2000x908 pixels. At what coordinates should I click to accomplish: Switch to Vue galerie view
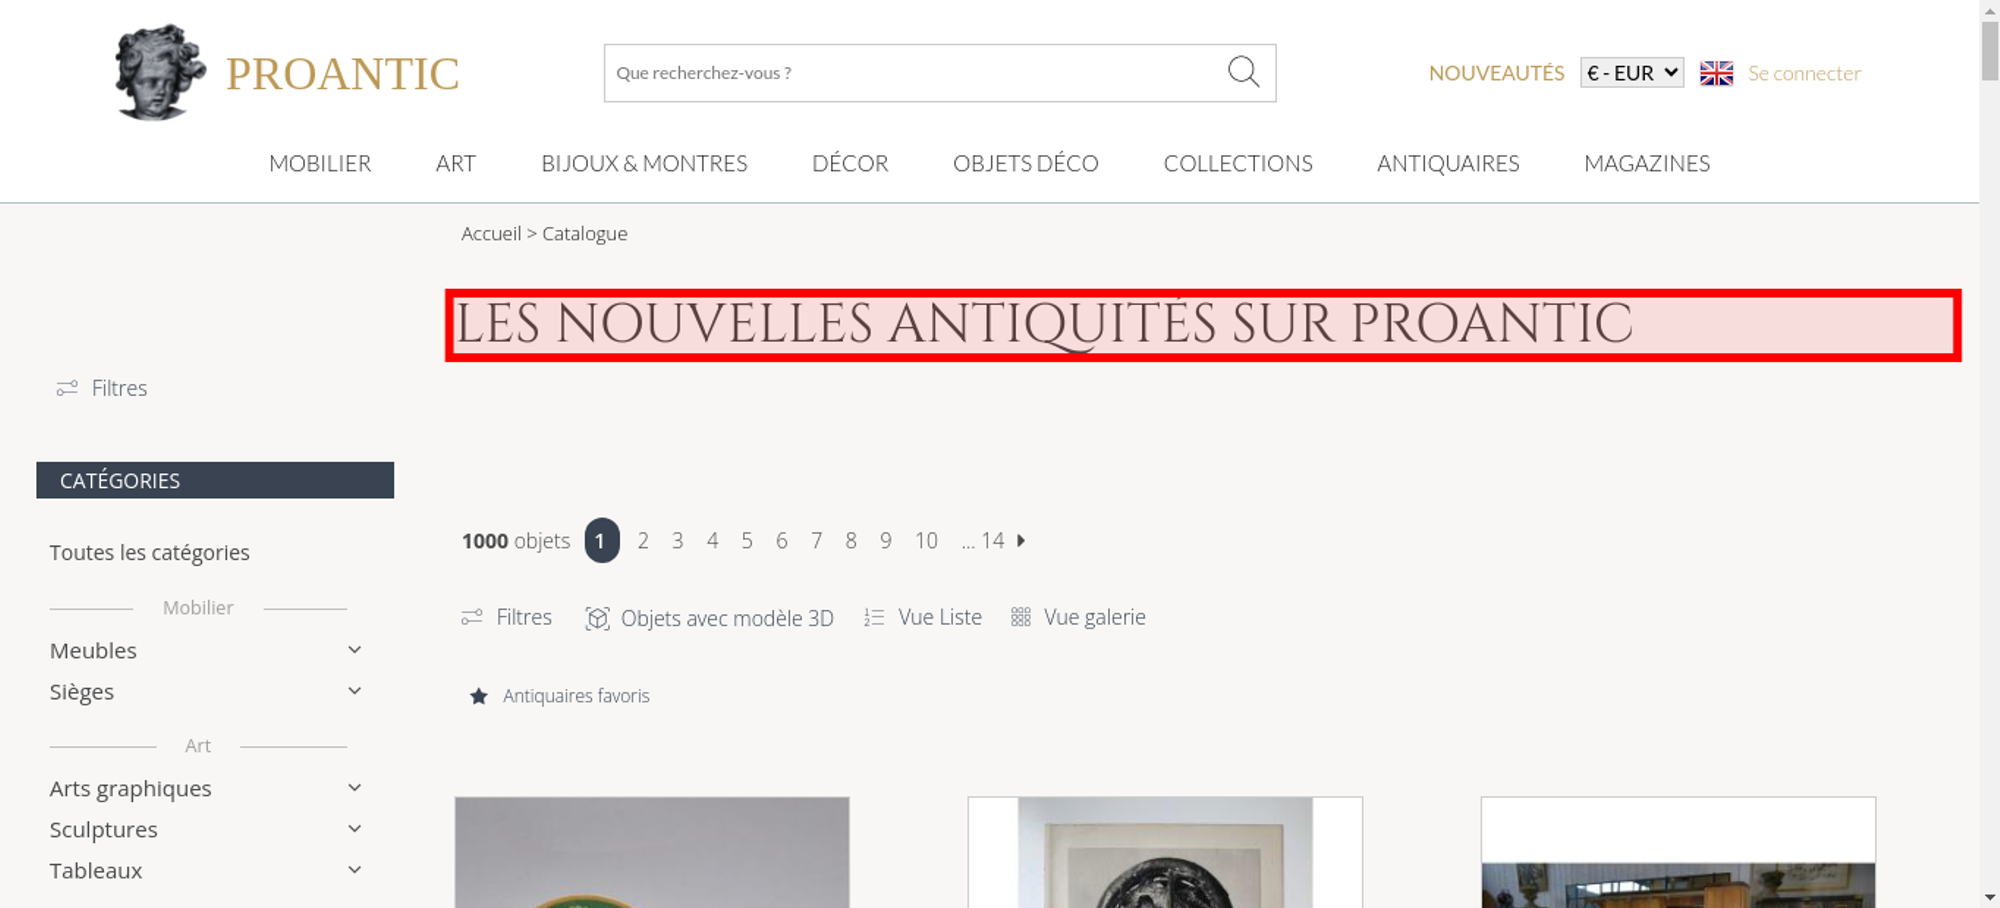(x=1078, y=617)
